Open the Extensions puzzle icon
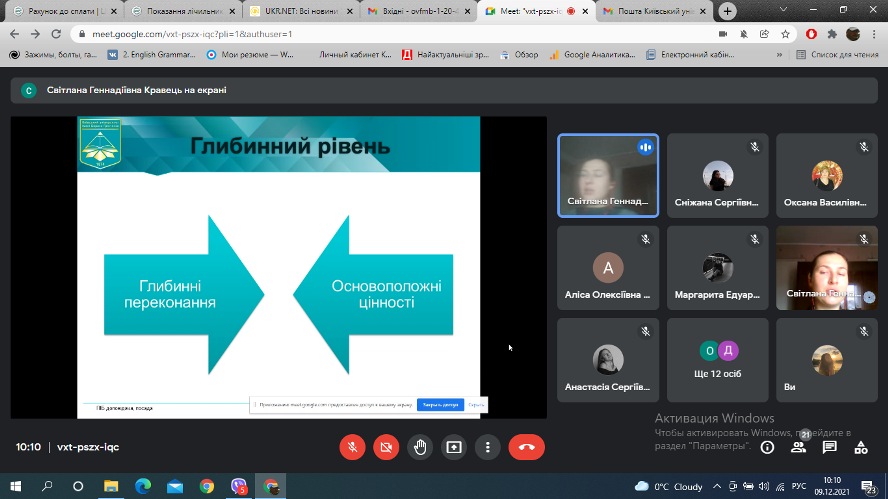Image resolution: width=888 pixels, height=499 pixels. pyautogui.click(x=832, y=34)
